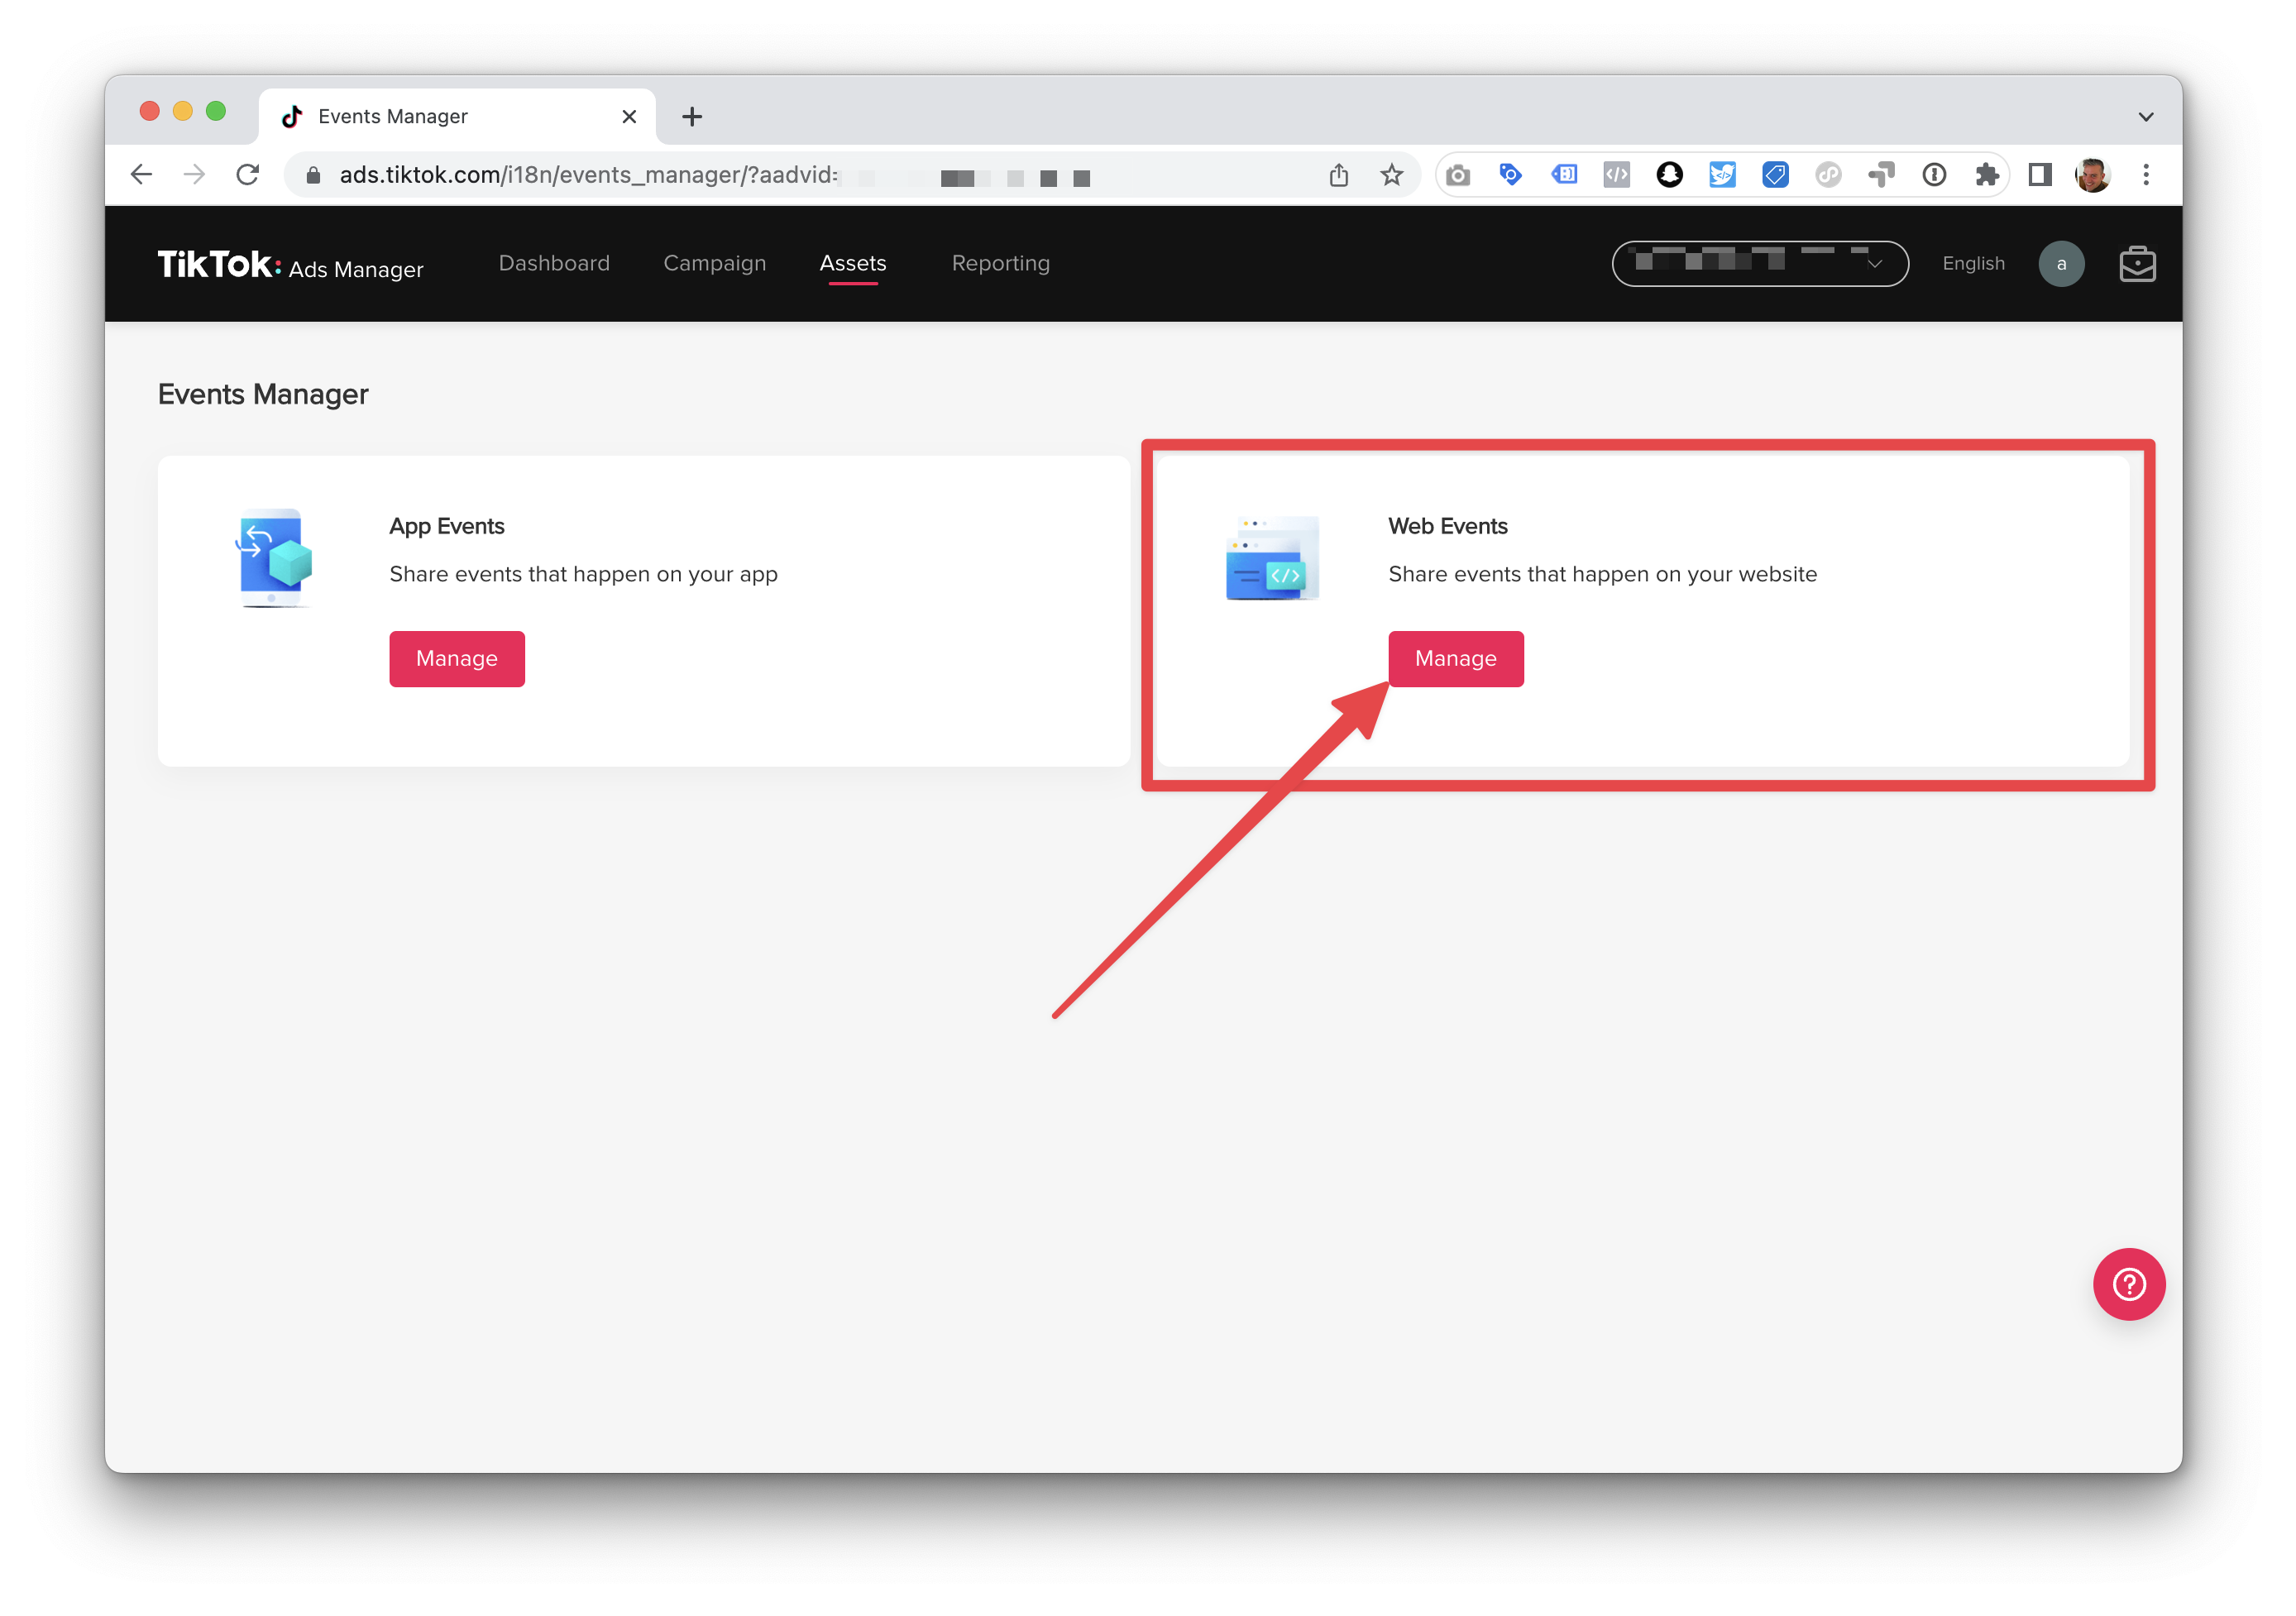Click the TikTok Ads Manager logo
The image size is (2296, 1616).
coord(289,262)
